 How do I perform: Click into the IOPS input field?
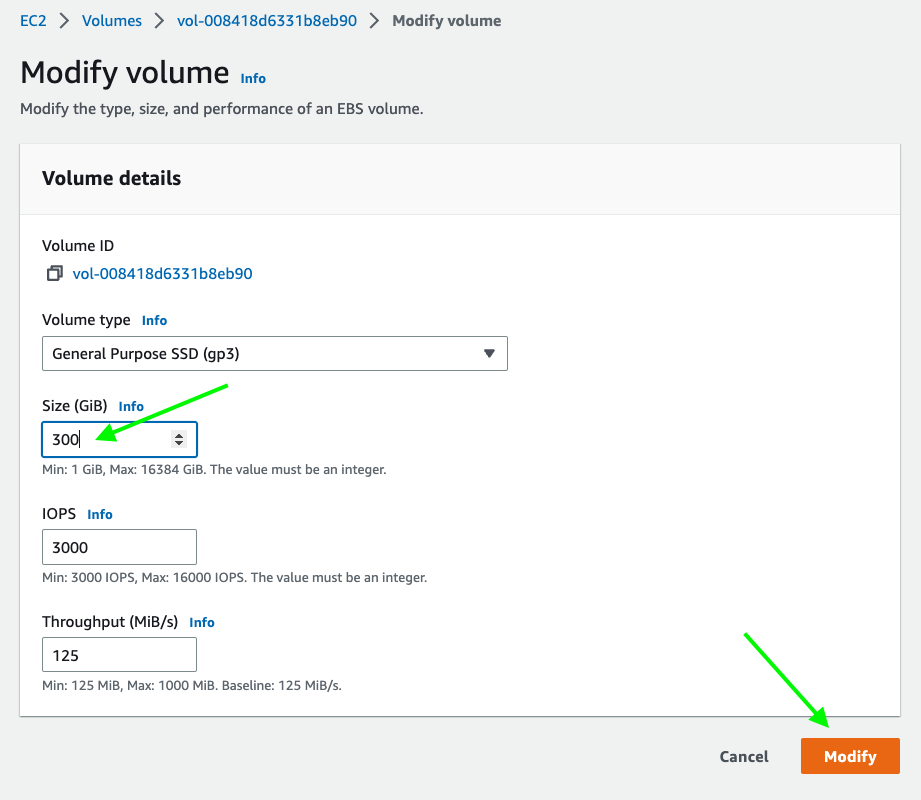pyautogui.click(x=119, y=547)
